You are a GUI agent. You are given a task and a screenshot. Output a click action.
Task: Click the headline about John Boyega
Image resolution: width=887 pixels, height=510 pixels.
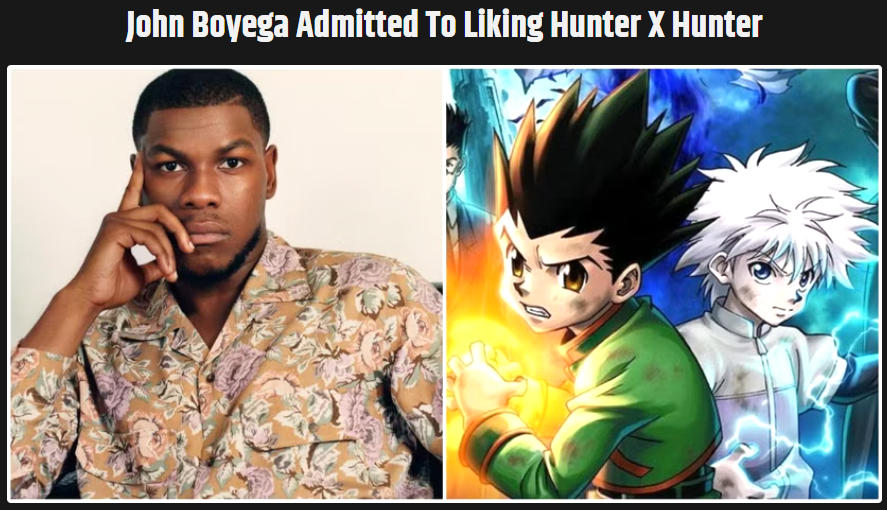coord(444,25)
